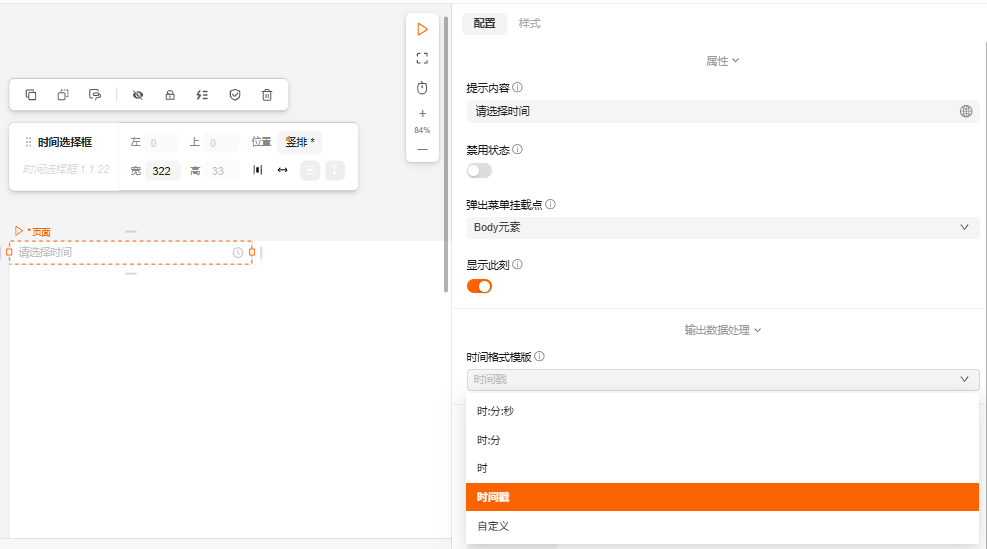Switch to the 样式 tab
Screen dimensions: 987x549
point(529,23)
